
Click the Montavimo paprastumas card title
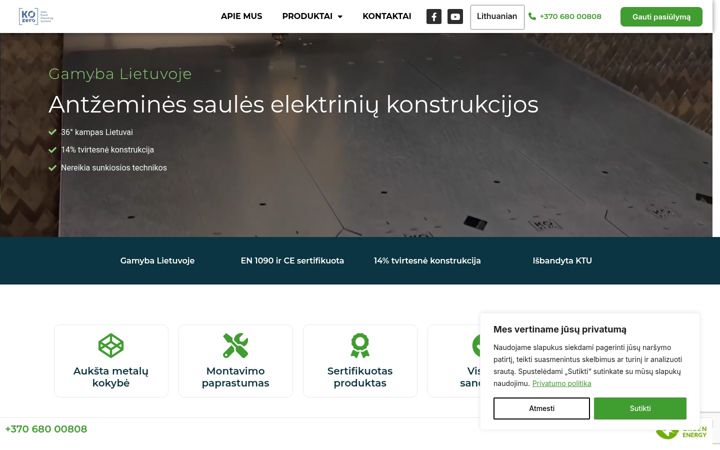pos(236,377)
